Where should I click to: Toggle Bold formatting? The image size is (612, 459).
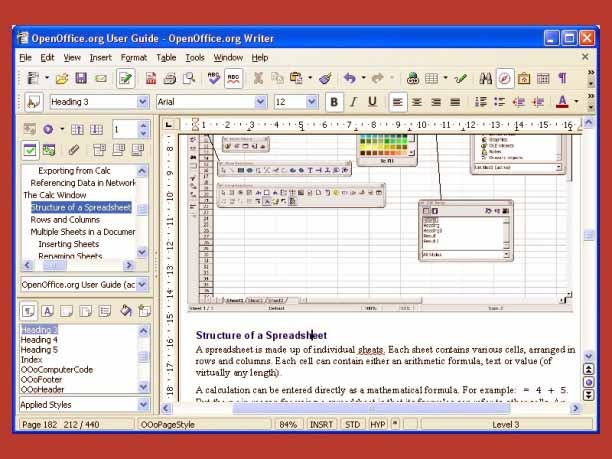pyautogui.click(x=333, y=102)
